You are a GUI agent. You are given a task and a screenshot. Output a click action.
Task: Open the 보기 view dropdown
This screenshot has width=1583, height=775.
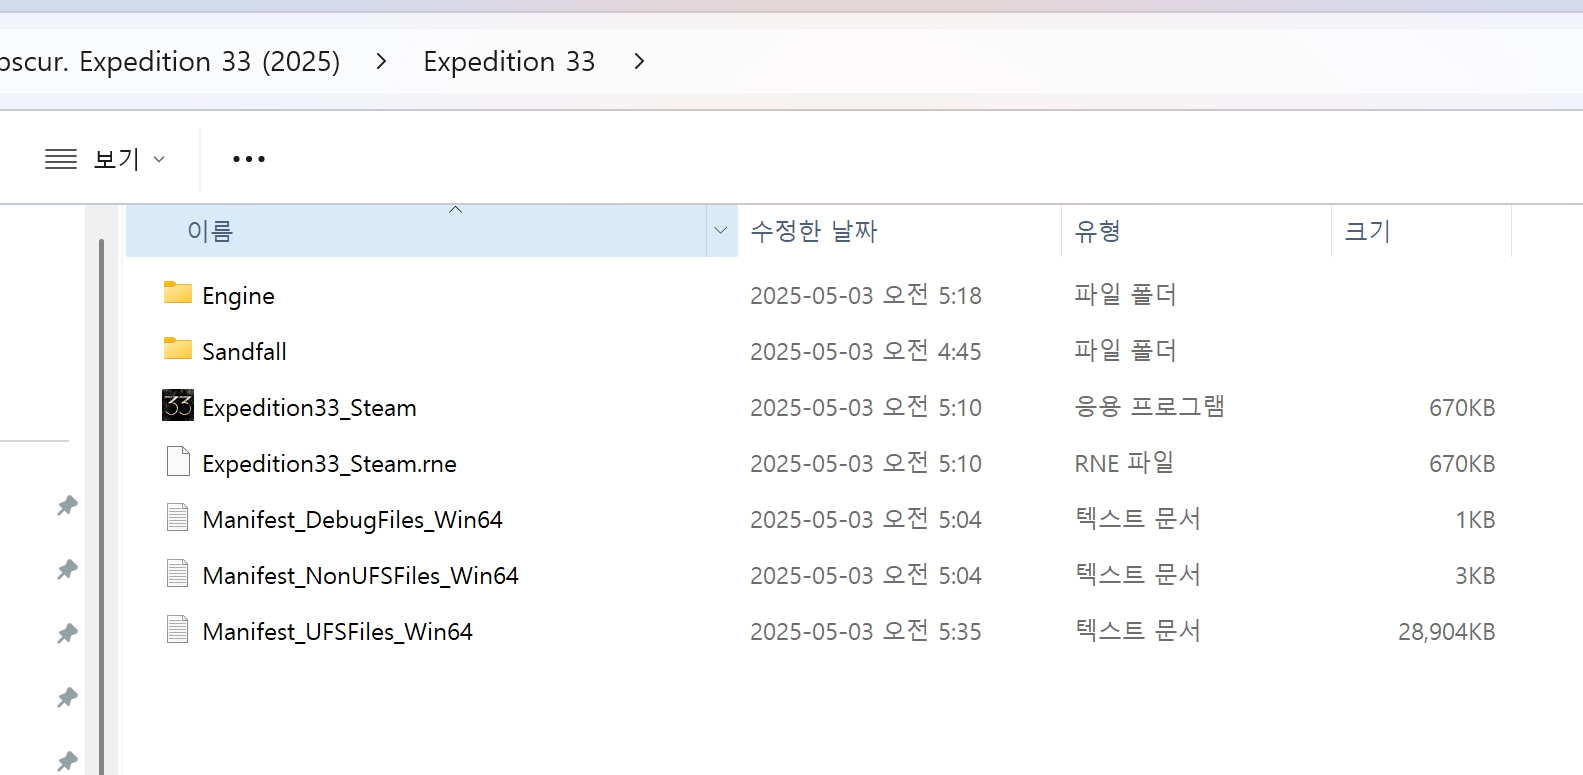pyautogui.click(x=105, y=159)
